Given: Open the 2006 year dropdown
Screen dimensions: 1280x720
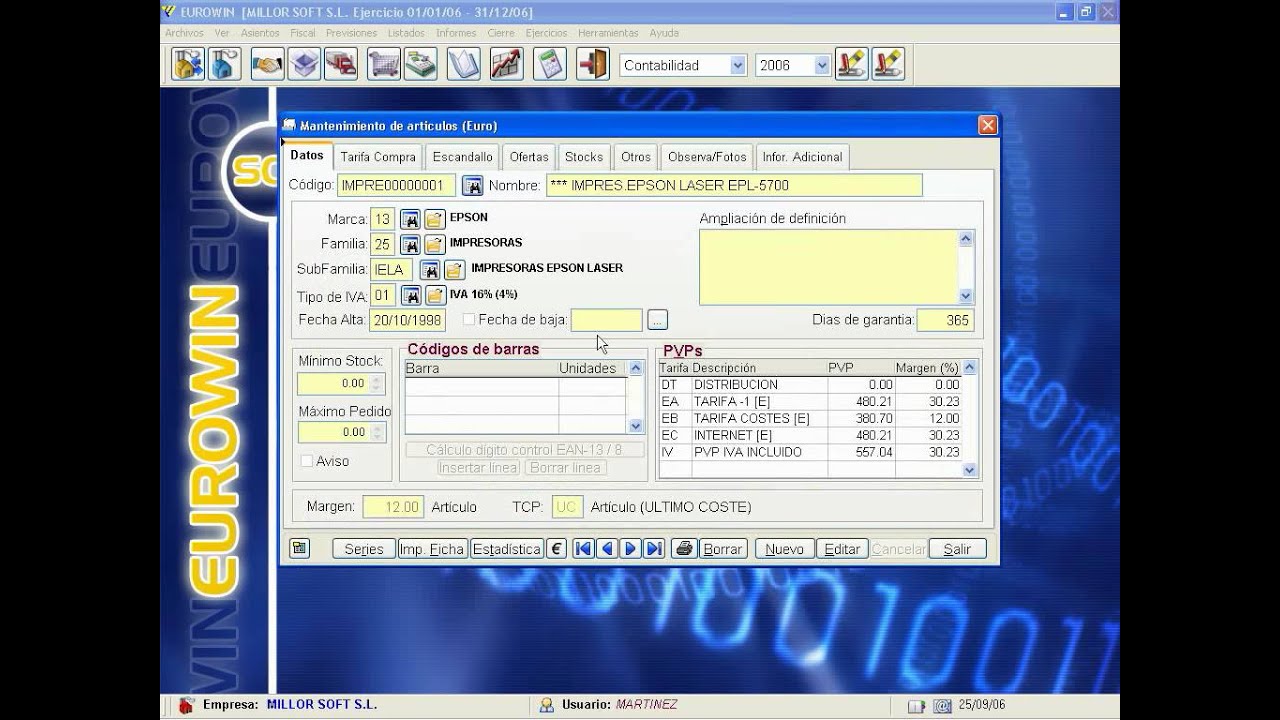Looking at the screenshot, I should [822, 65].
